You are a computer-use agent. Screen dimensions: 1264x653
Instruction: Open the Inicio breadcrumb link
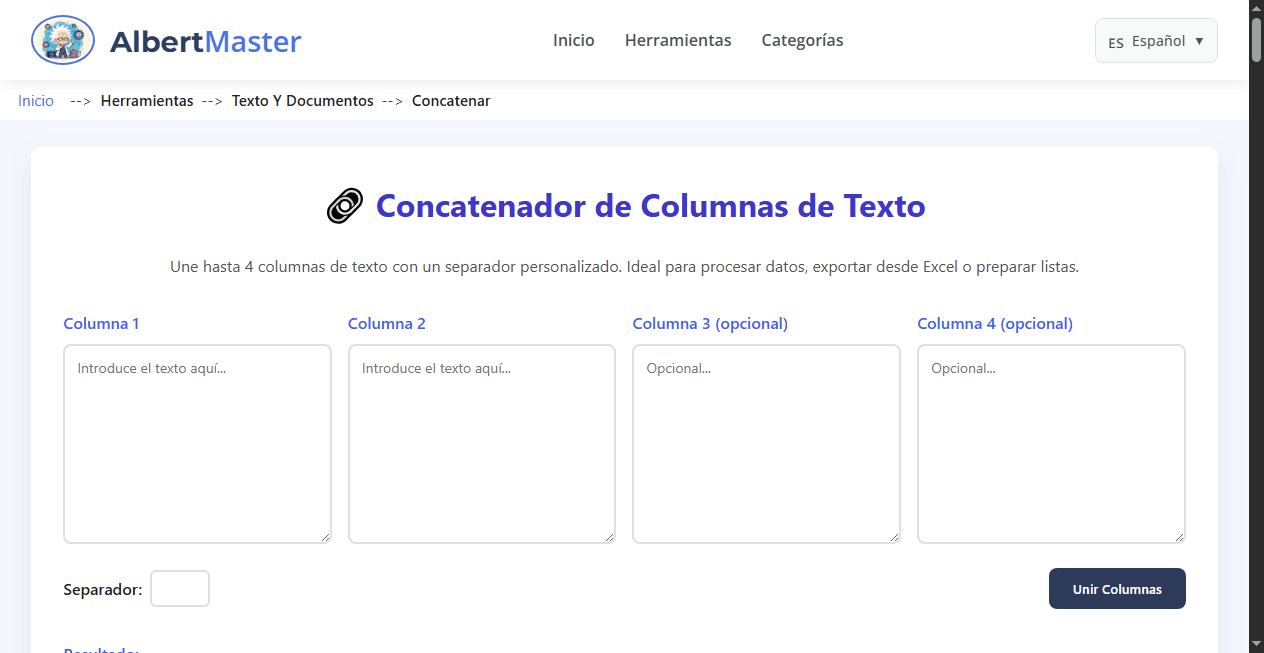(35, 100)
